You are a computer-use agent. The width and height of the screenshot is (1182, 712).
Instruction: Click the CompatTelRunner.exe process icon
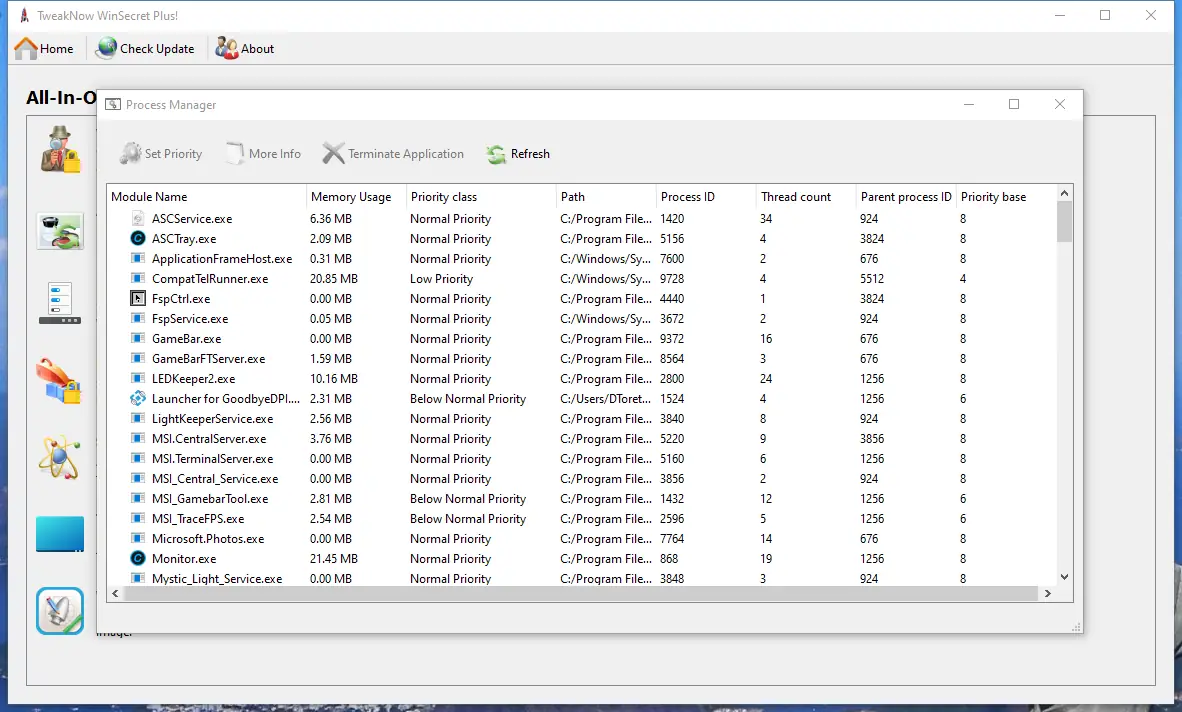(x=138, y=279)
